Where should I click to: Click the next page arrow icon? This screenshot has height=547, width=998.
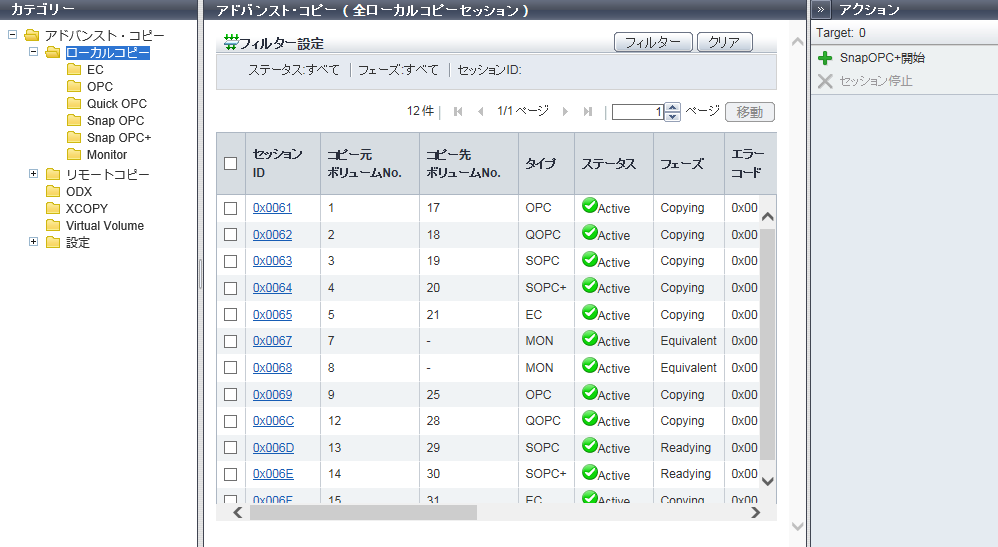(x=565, y=112)
